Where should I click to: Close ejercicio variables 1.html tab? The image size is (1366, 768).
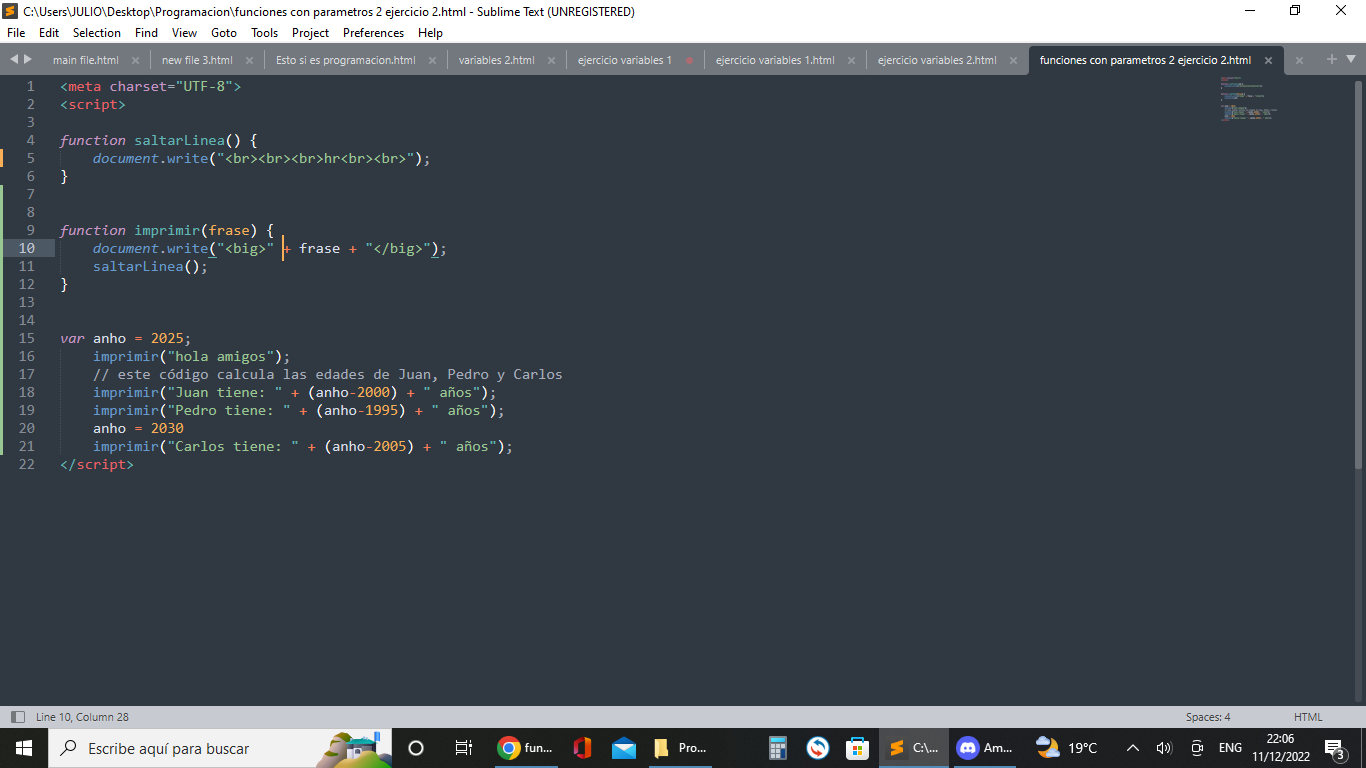852,60
